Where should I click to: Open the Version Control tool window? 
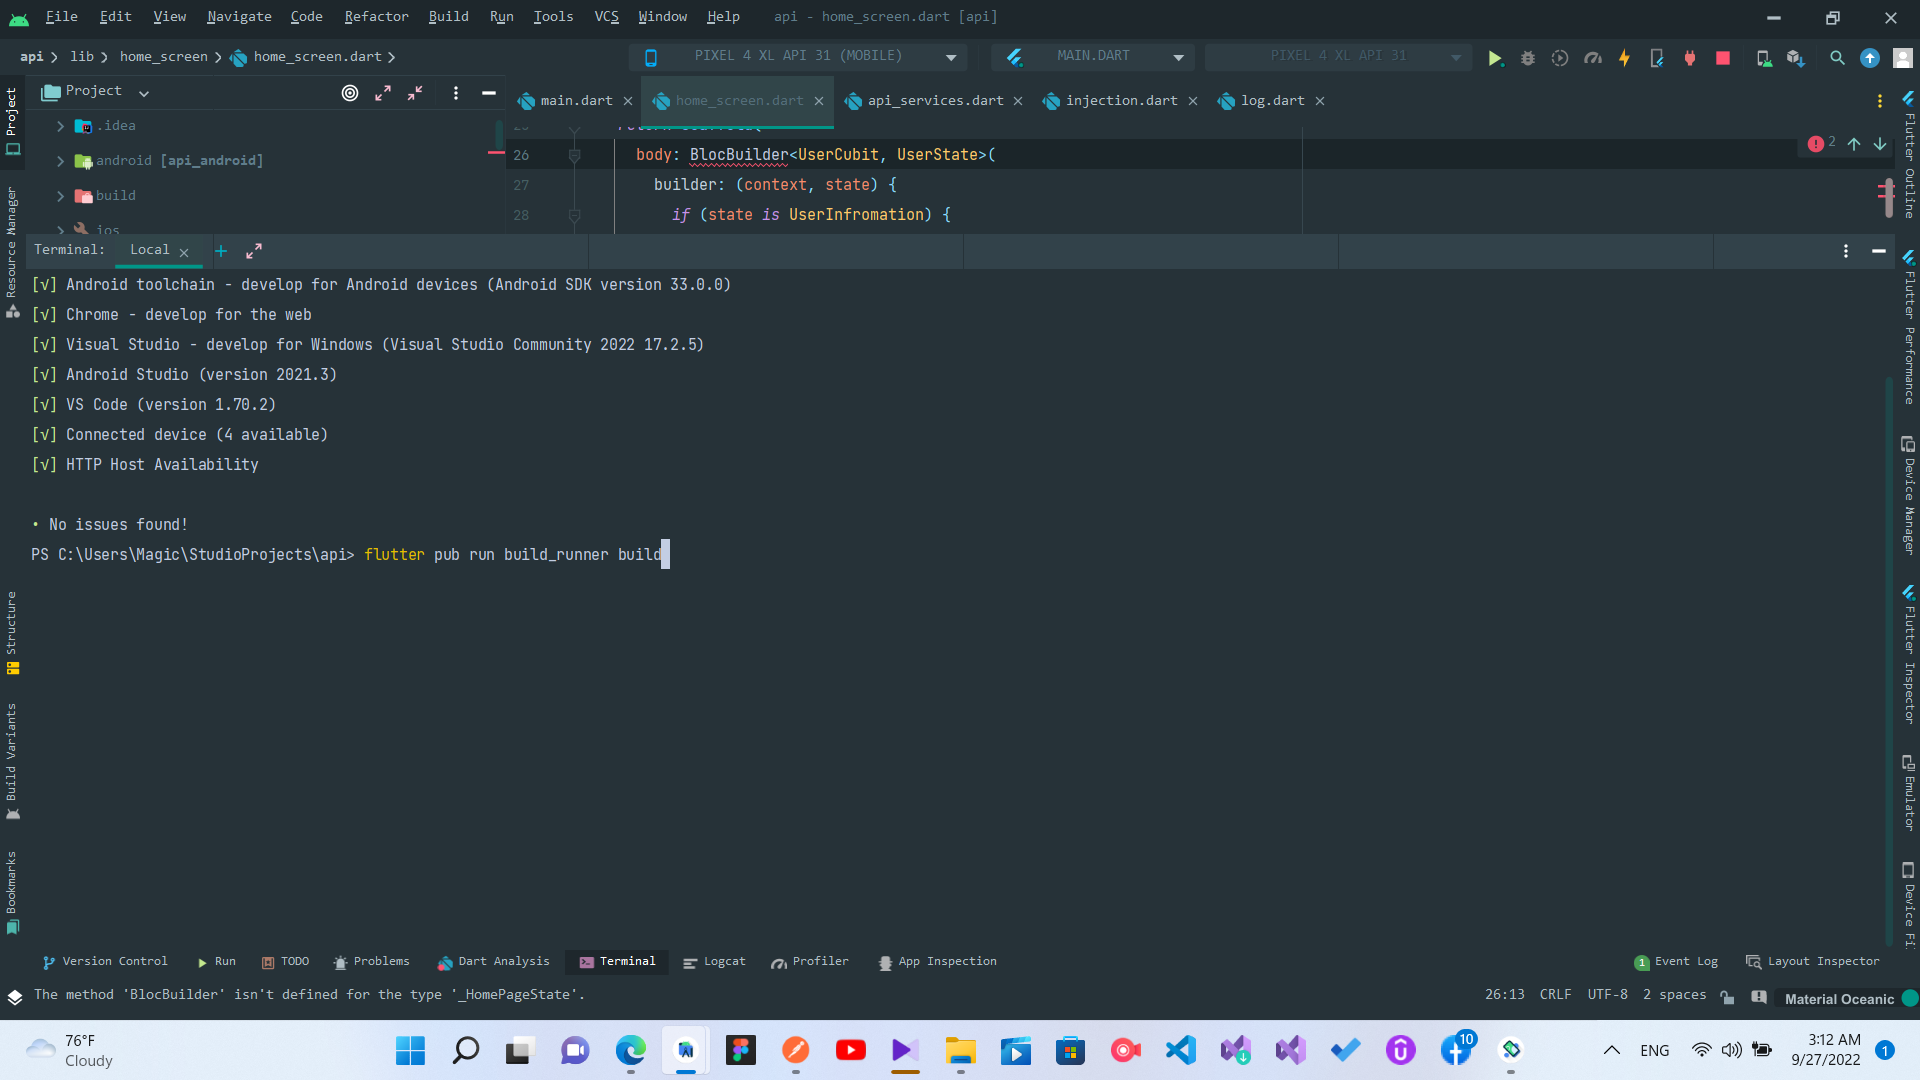(105, 962)
